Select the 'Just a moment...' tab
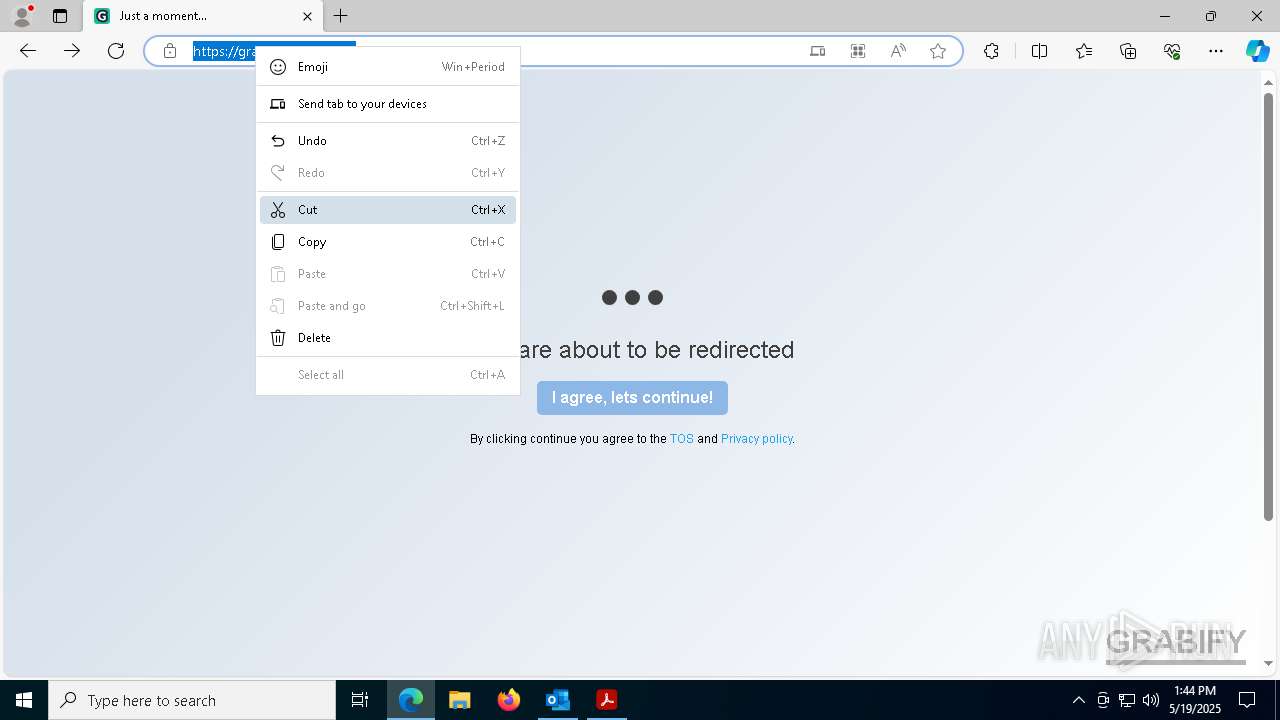 pyautogui.click(x=203, y=16)
